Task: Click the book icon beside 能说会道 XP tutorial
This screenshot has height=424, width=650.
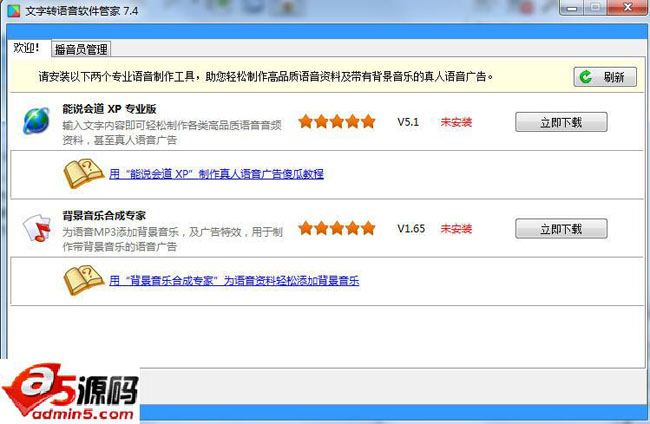Action: click(83, 173)
